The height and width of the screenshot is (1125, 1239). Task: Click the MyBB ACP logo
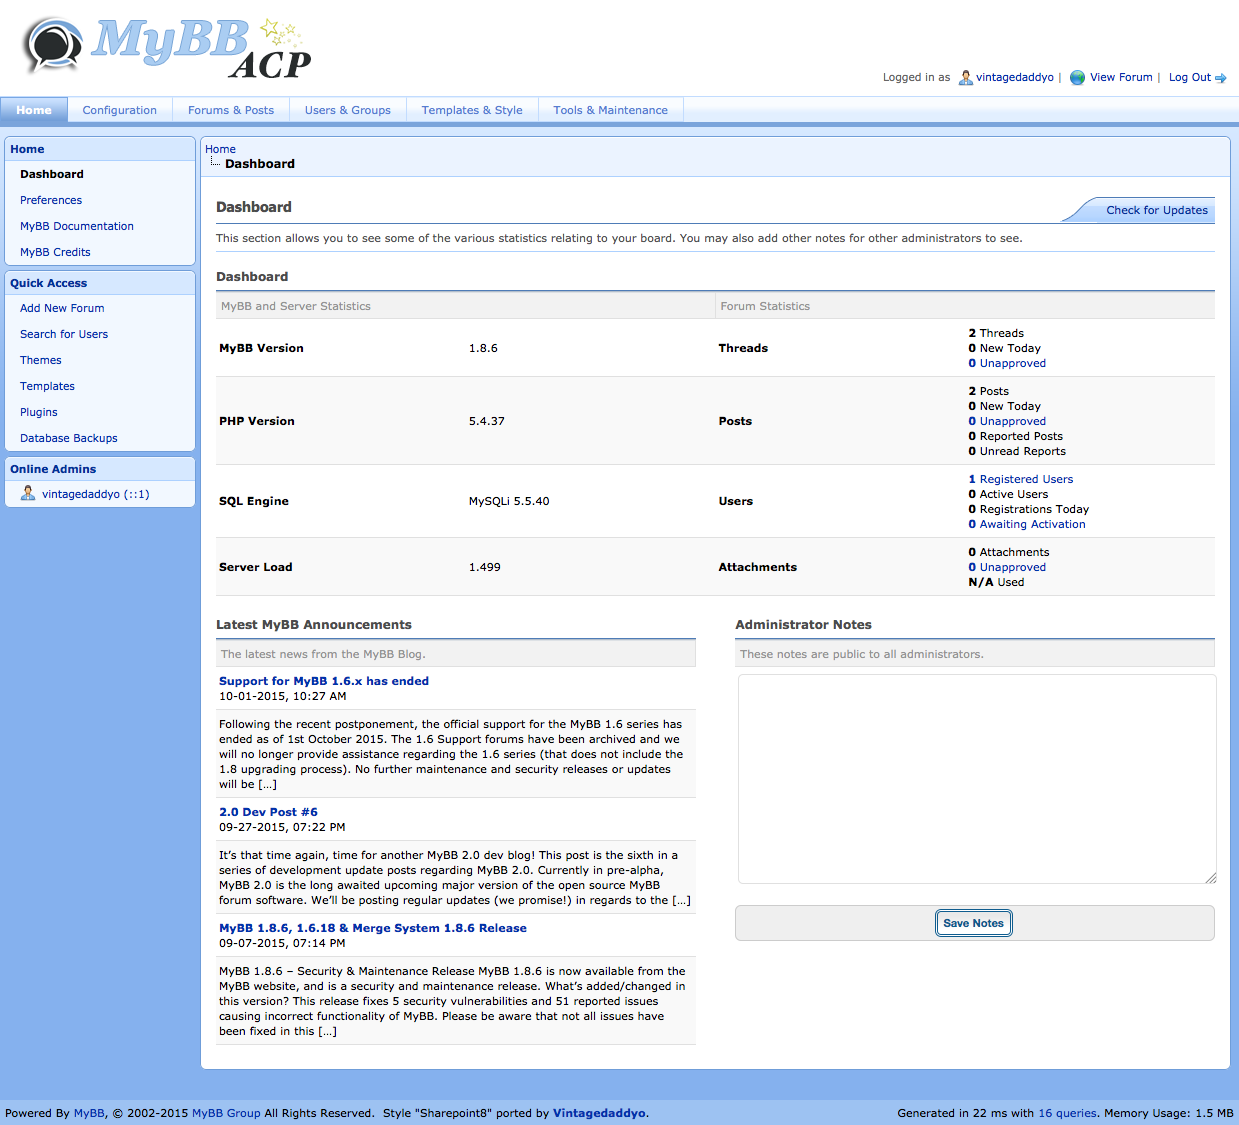(x=167, y=48)
